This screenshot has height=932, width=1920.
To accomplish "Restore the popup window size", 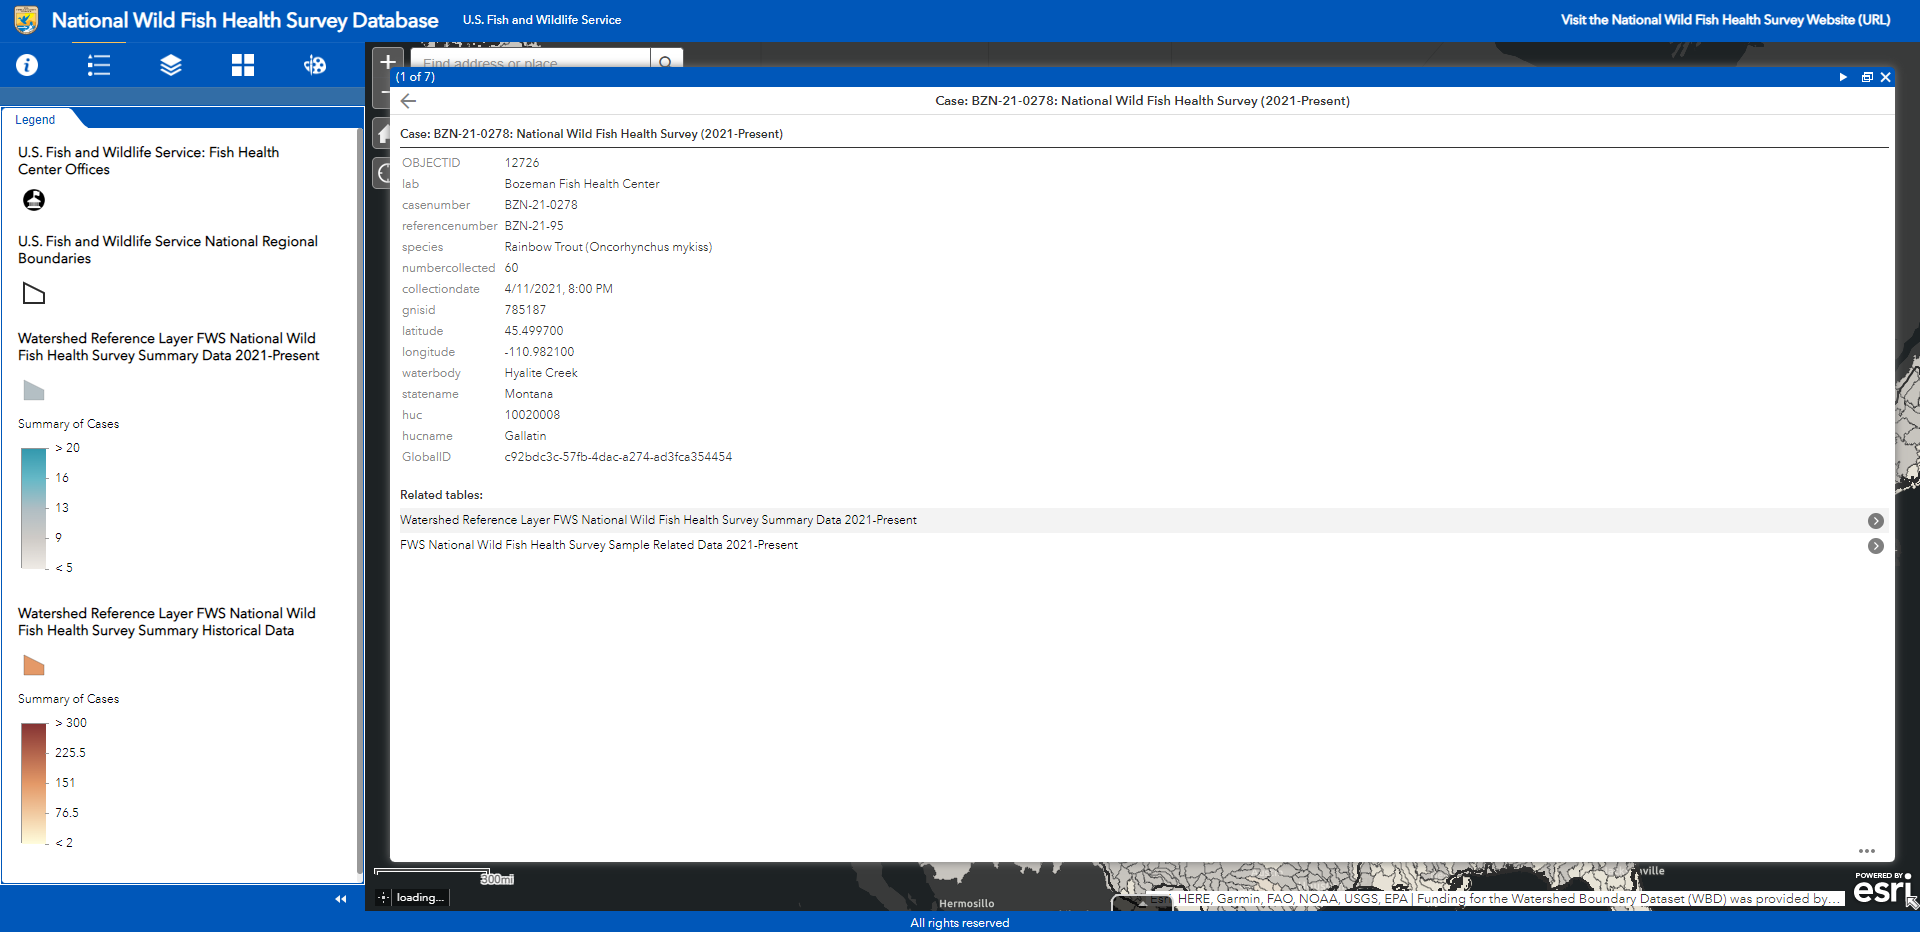I will tap(1866, 77).
